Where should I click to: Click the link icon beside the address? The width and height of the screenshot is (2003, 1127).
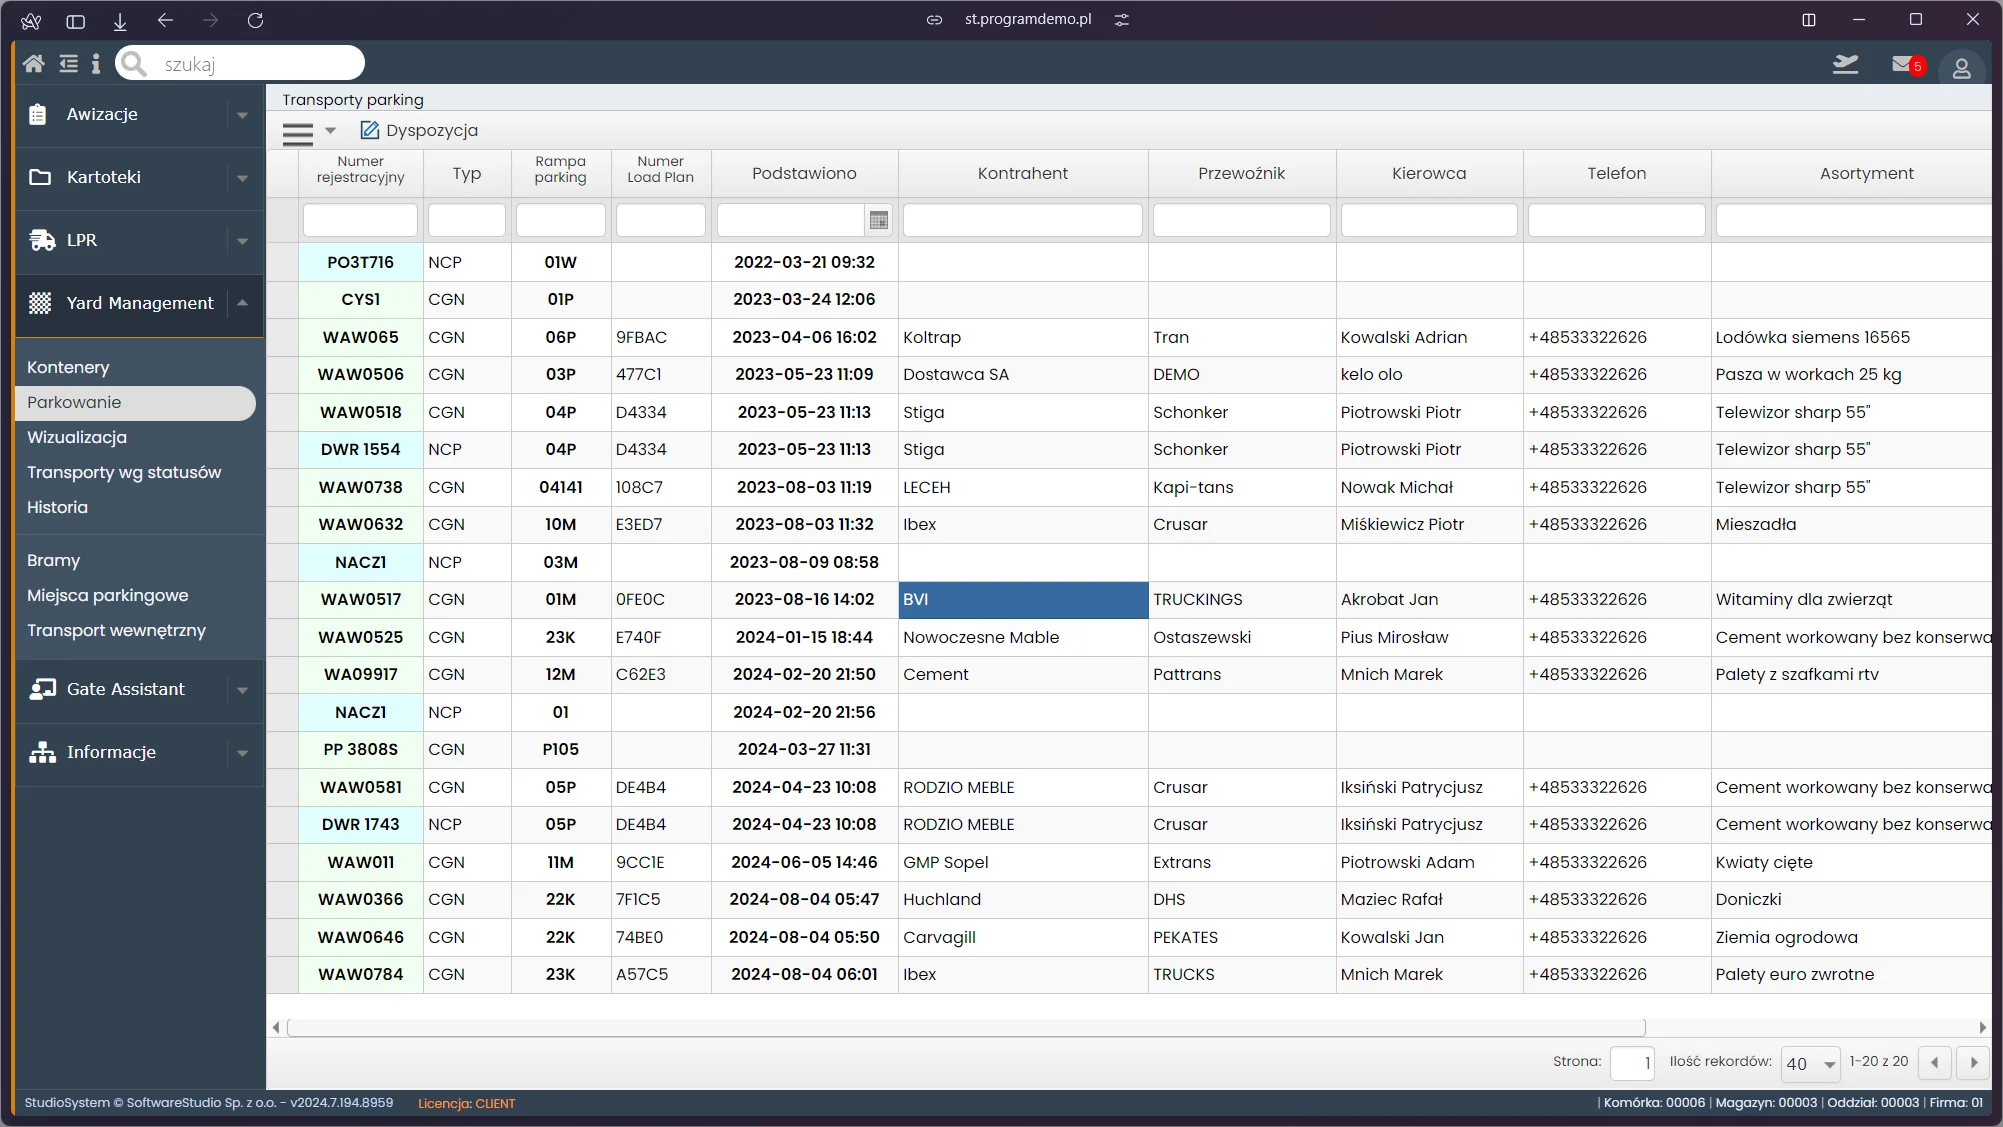(x=934, y=19)
